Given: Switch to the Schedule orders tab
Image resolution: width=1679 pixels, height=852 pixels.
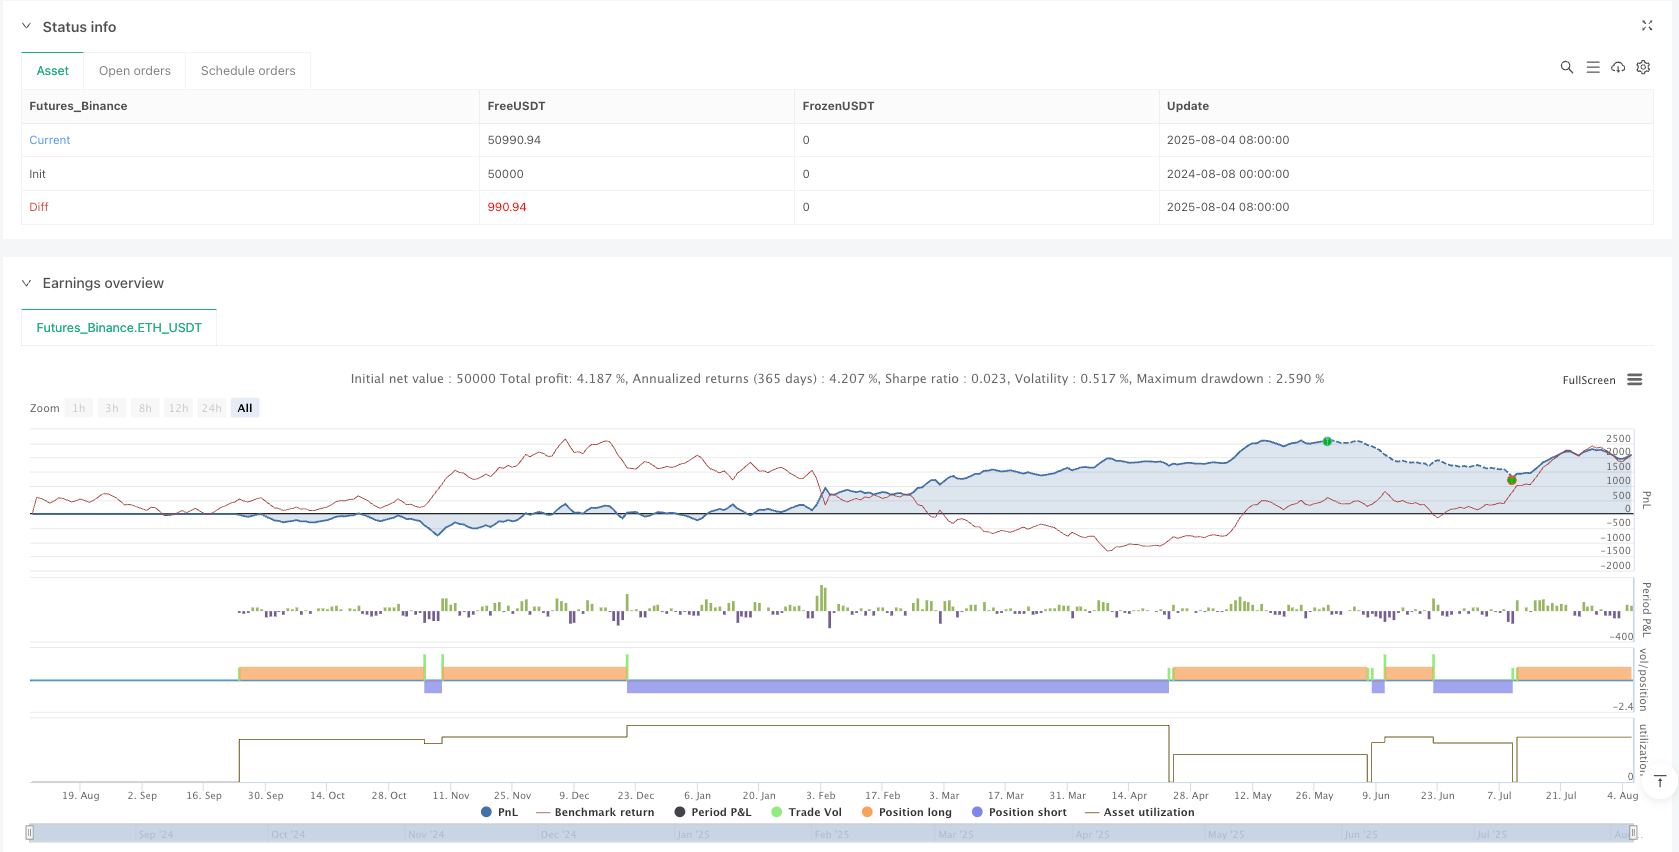Looking at the screenshot, I should click(x=248, y=71).
